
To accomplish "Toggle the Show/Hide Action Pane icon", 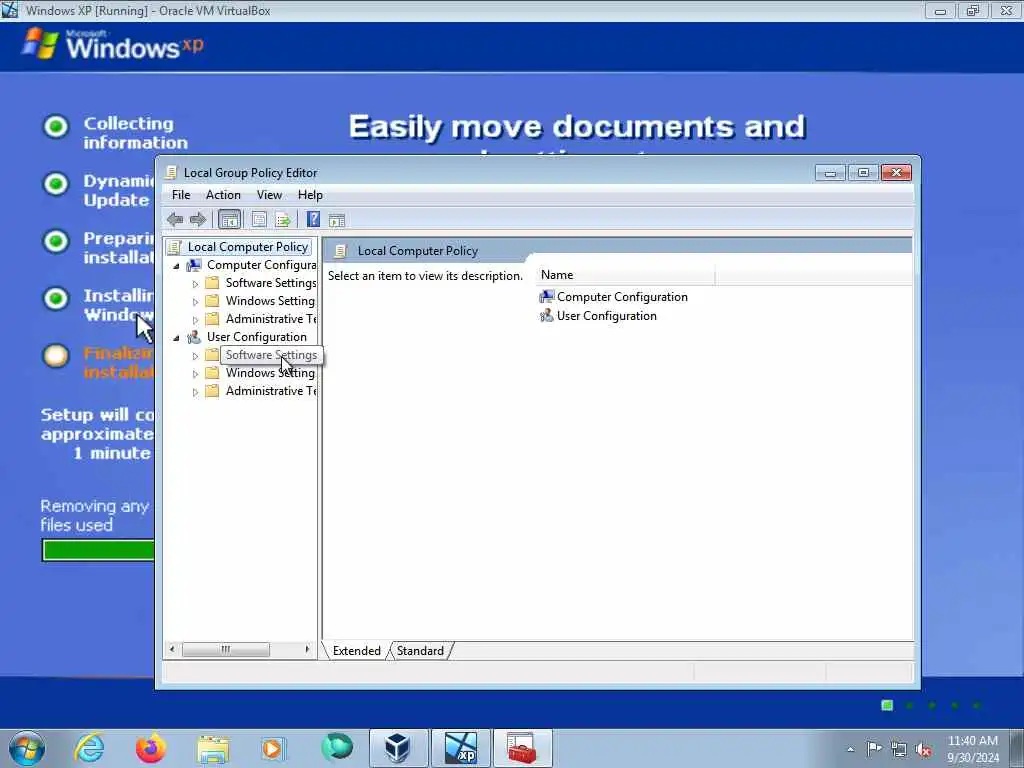I will [x=337, y=220].
